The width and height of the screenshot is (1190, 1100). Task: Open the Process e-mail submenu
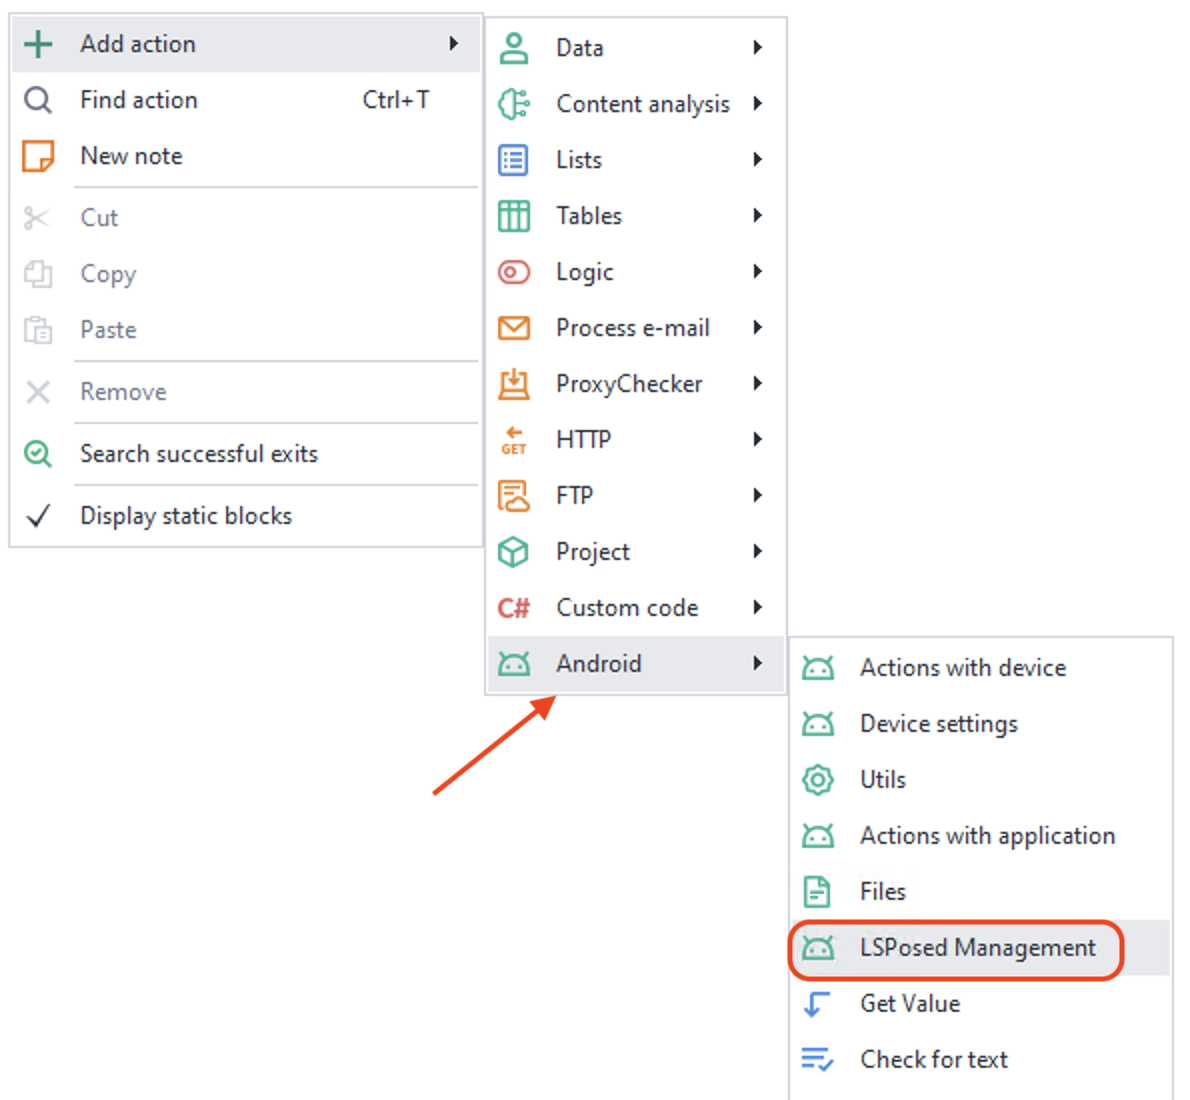point(632,328)
